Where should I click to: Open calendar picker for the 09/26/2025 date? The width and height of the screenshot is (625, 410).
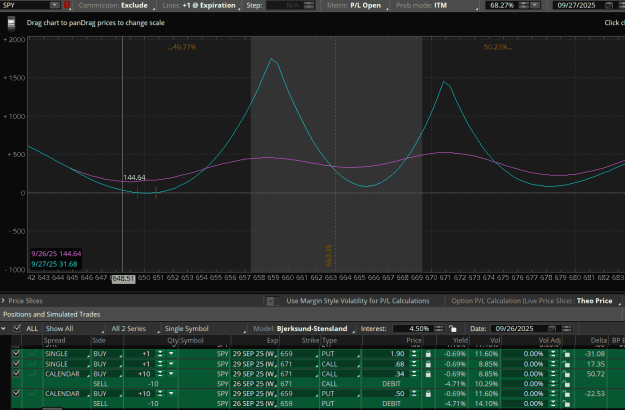552,329
